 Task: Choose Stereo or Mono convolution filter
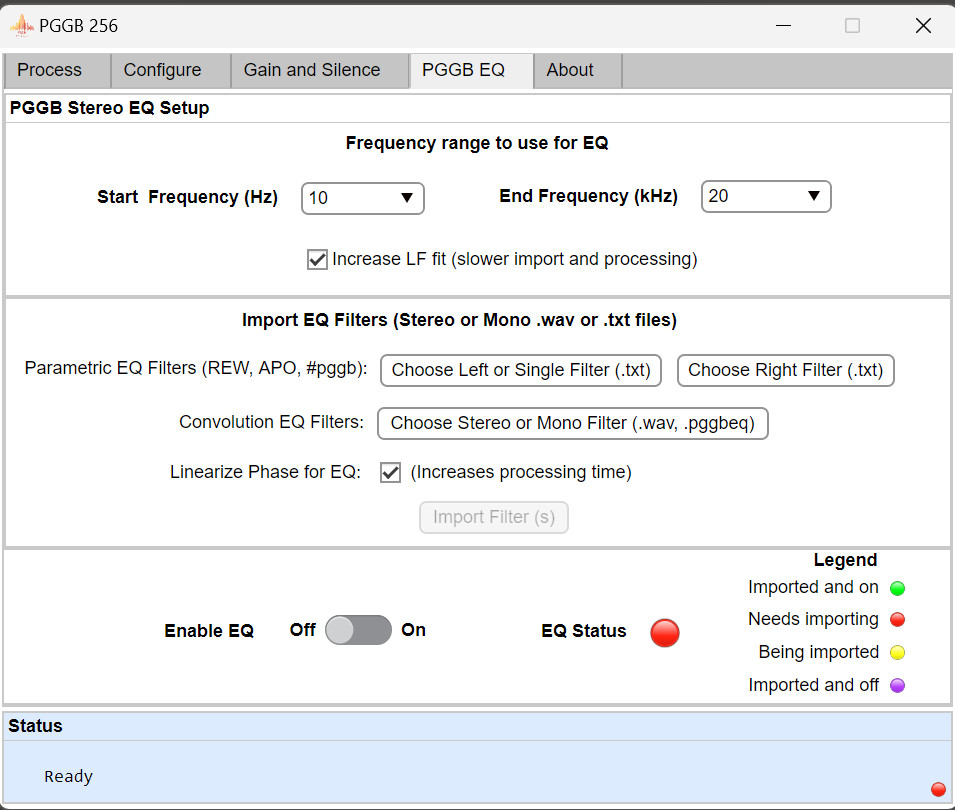572,423
